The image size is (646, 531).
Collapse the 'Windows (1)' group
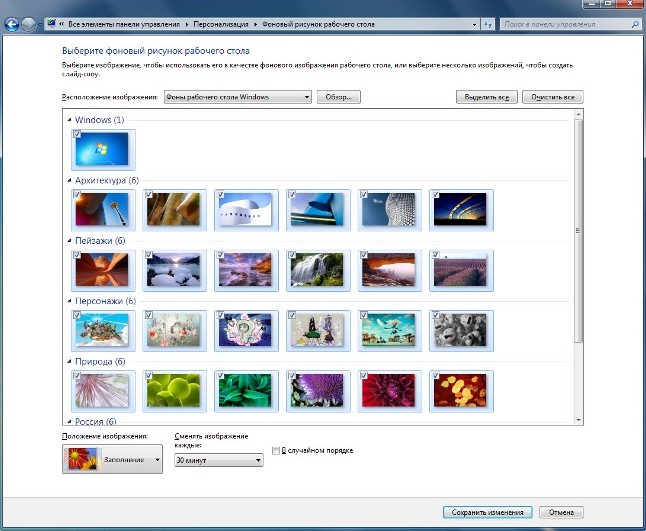click(69, 120)
